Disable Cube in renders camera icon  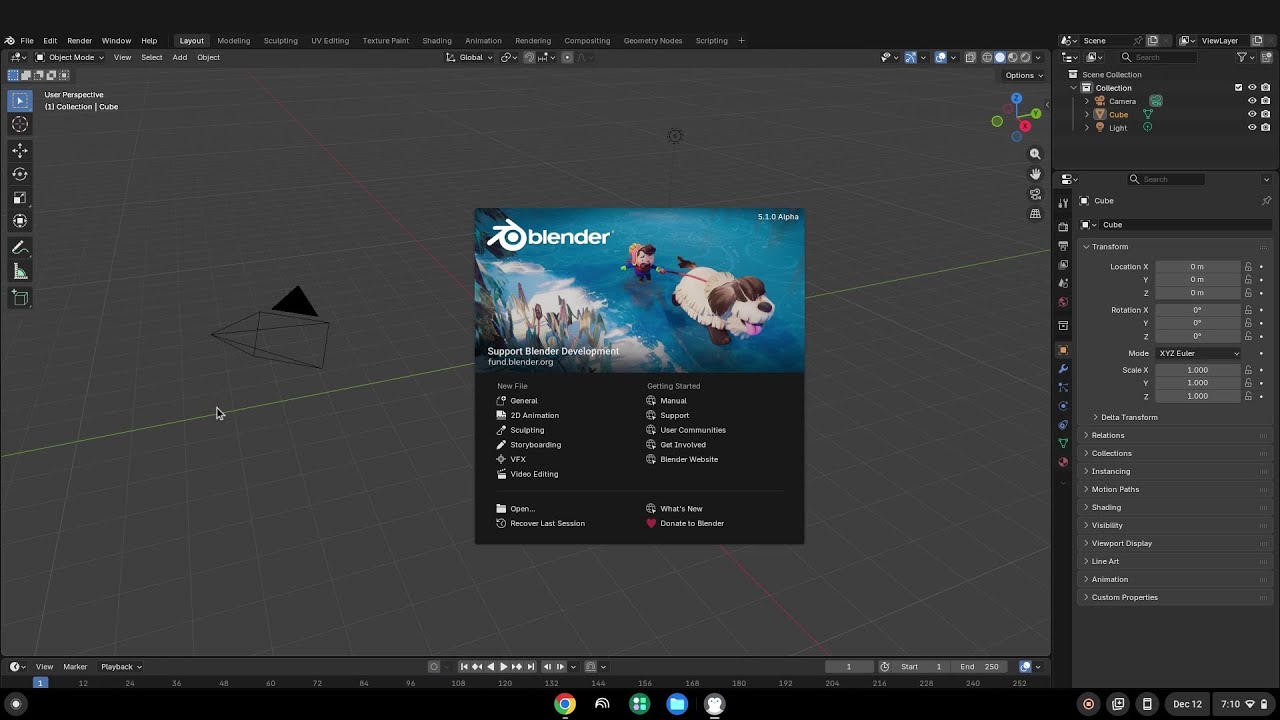click(1266, 114)
